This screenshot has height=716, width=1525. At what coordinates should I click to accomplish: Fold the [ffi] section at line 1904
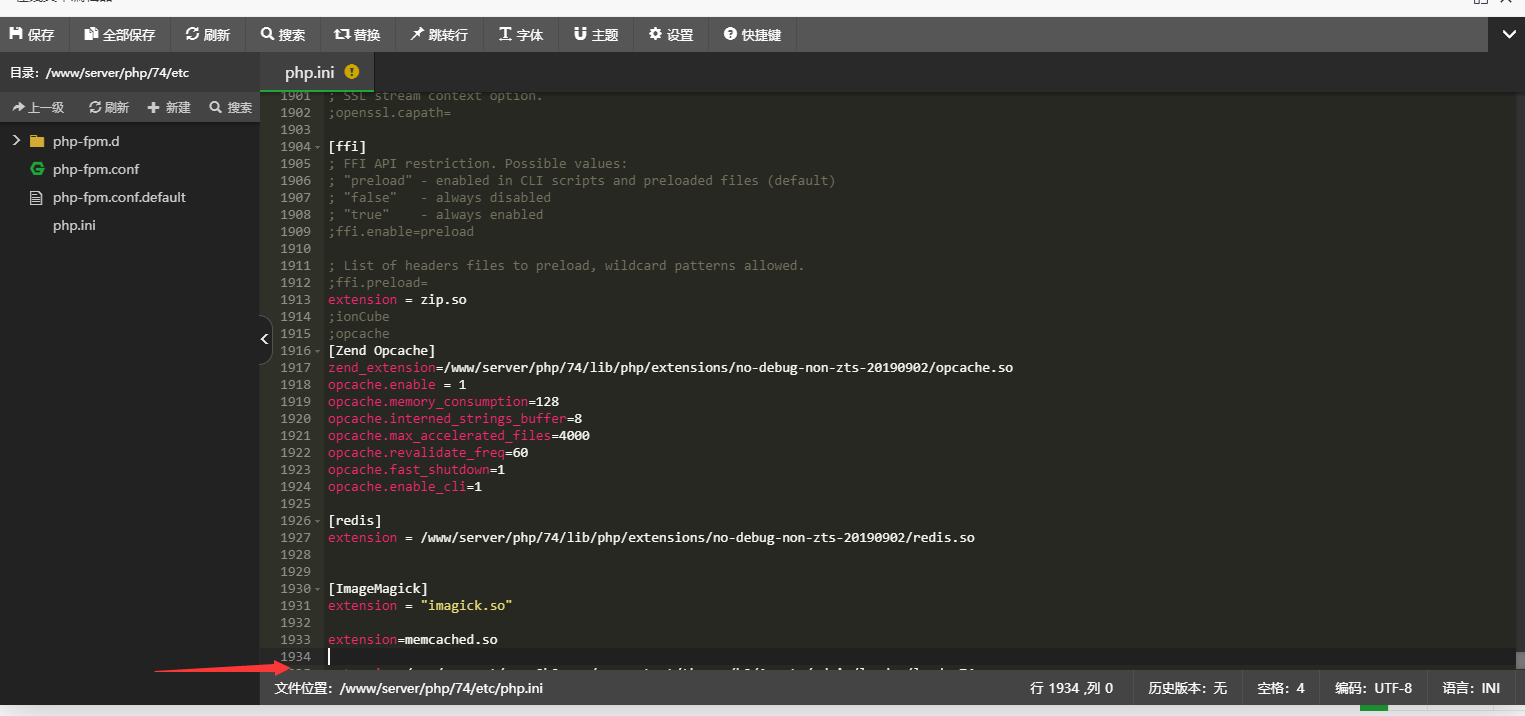[x=318, y=147]
